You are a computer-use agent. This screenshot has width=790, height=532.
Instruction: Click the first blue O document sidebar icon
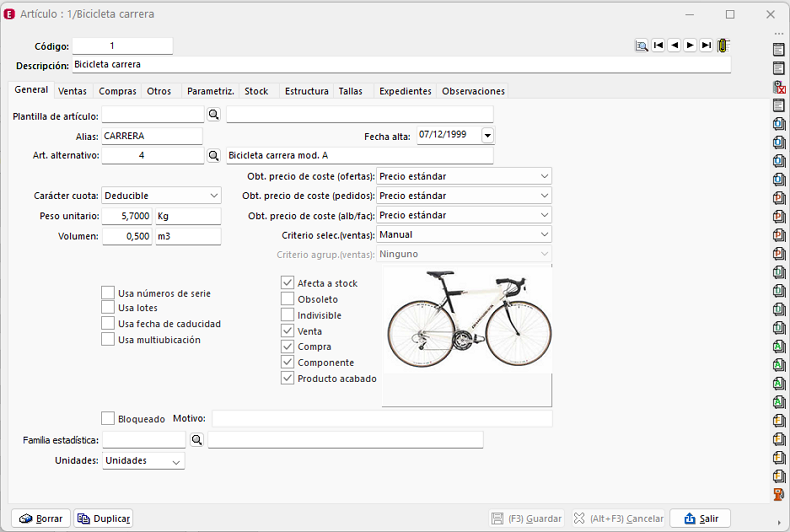coord(779,124)
